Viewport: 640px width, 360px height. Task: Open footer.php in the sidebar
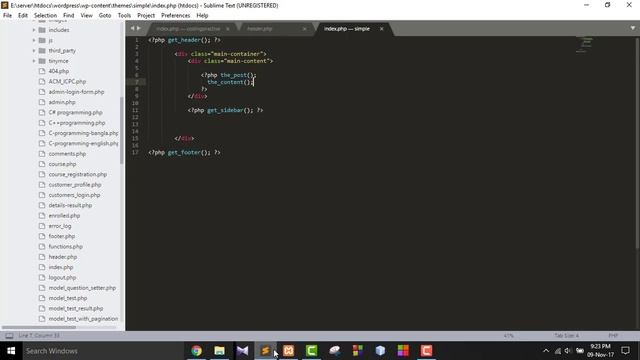click(x=62, y=236)
